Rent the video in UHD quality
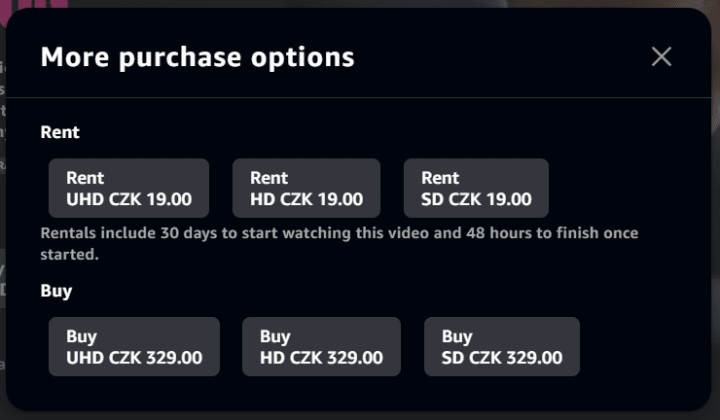This screenshot has width=720, height=420. [129, 188]
